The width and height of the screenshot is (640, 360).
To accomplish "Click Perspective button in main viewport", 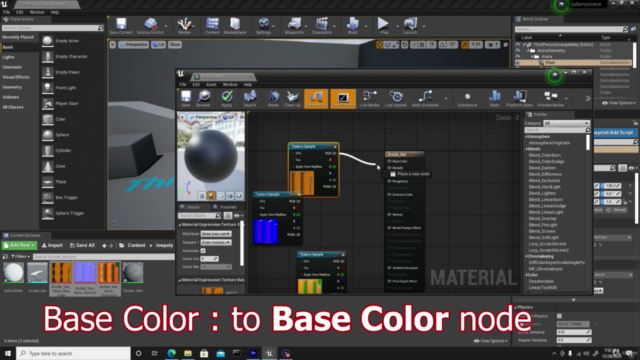I will [x=133, y=44].
